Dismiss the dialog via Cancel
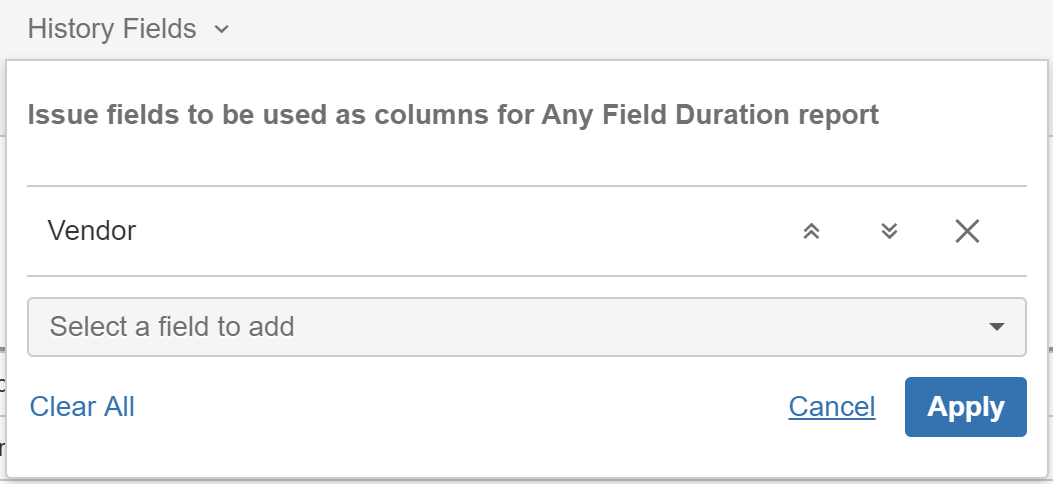This screenshot has width=1053, height=484. (831, 406)
